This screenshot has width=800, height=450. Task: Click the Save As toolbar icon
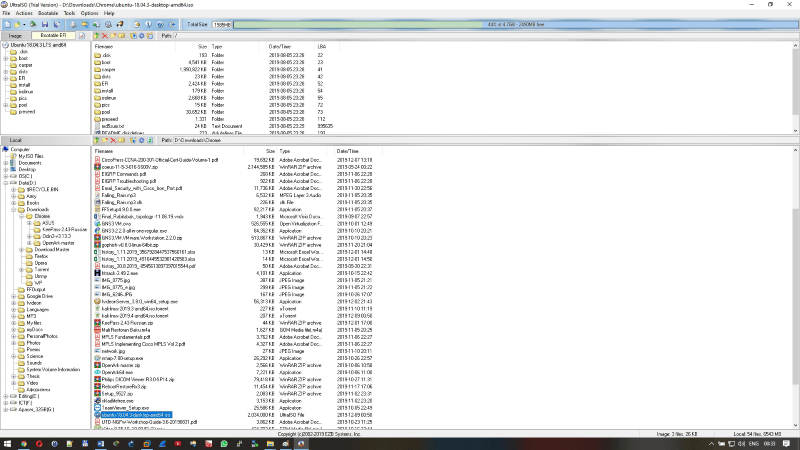(57, 24)
